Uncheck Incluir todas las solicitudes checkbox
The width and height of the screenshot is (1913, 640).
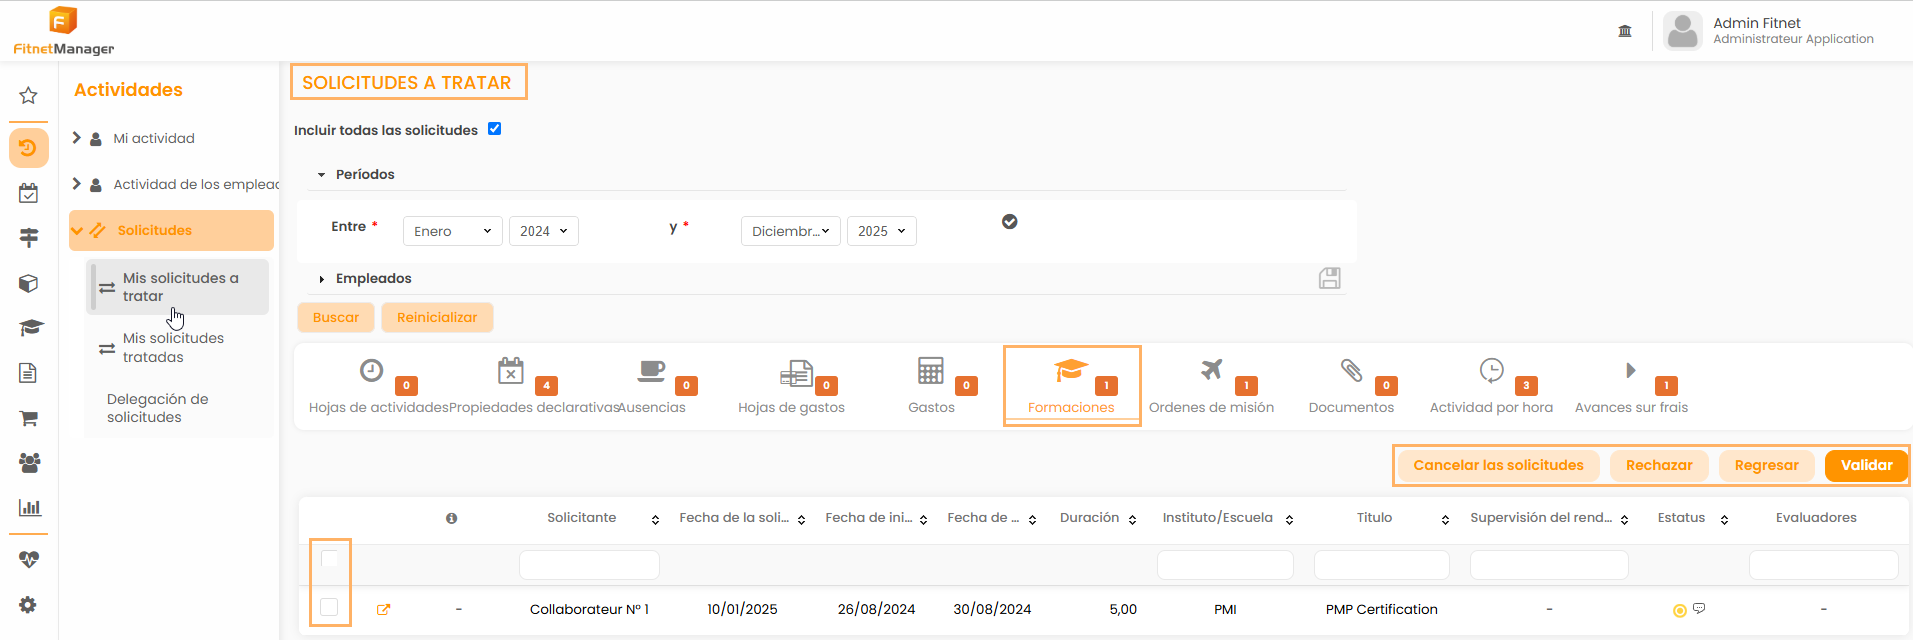(494, 129)
